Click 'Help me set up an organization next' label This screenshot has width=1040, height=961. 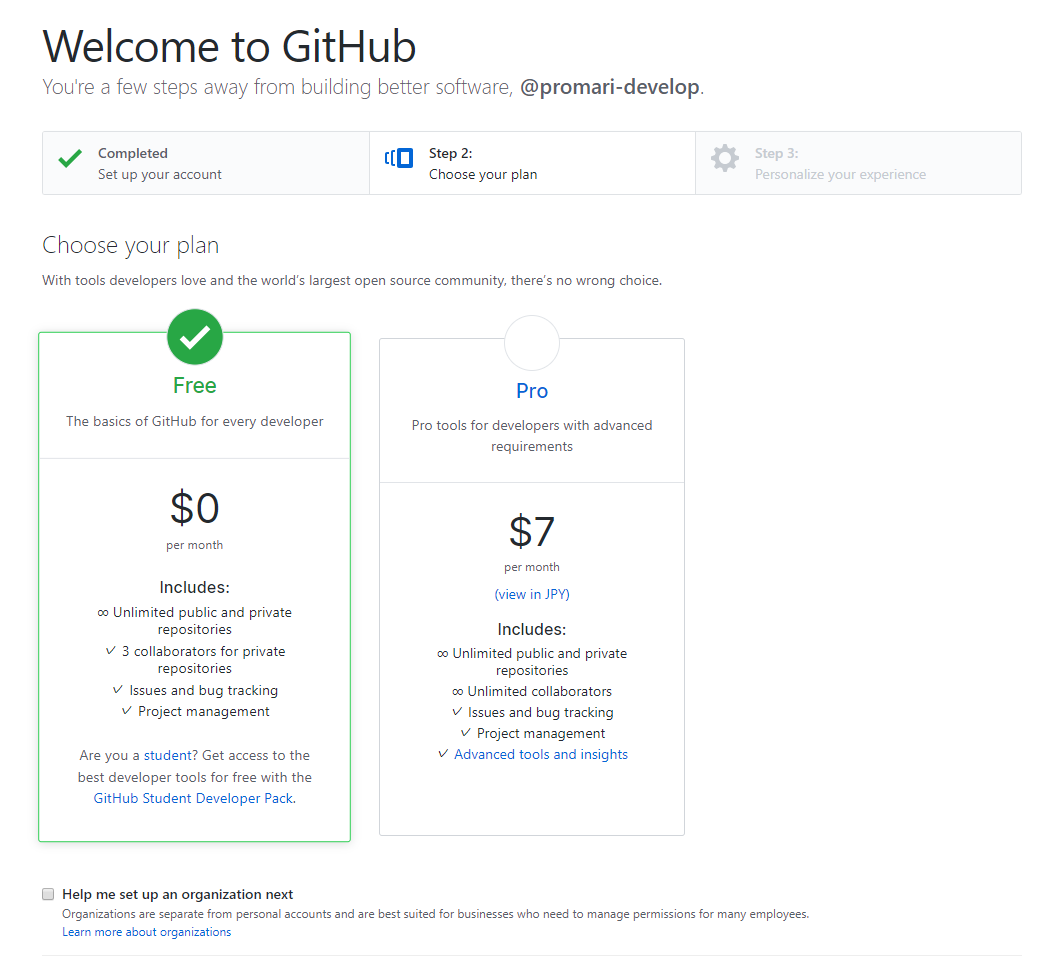pos(178,895)
